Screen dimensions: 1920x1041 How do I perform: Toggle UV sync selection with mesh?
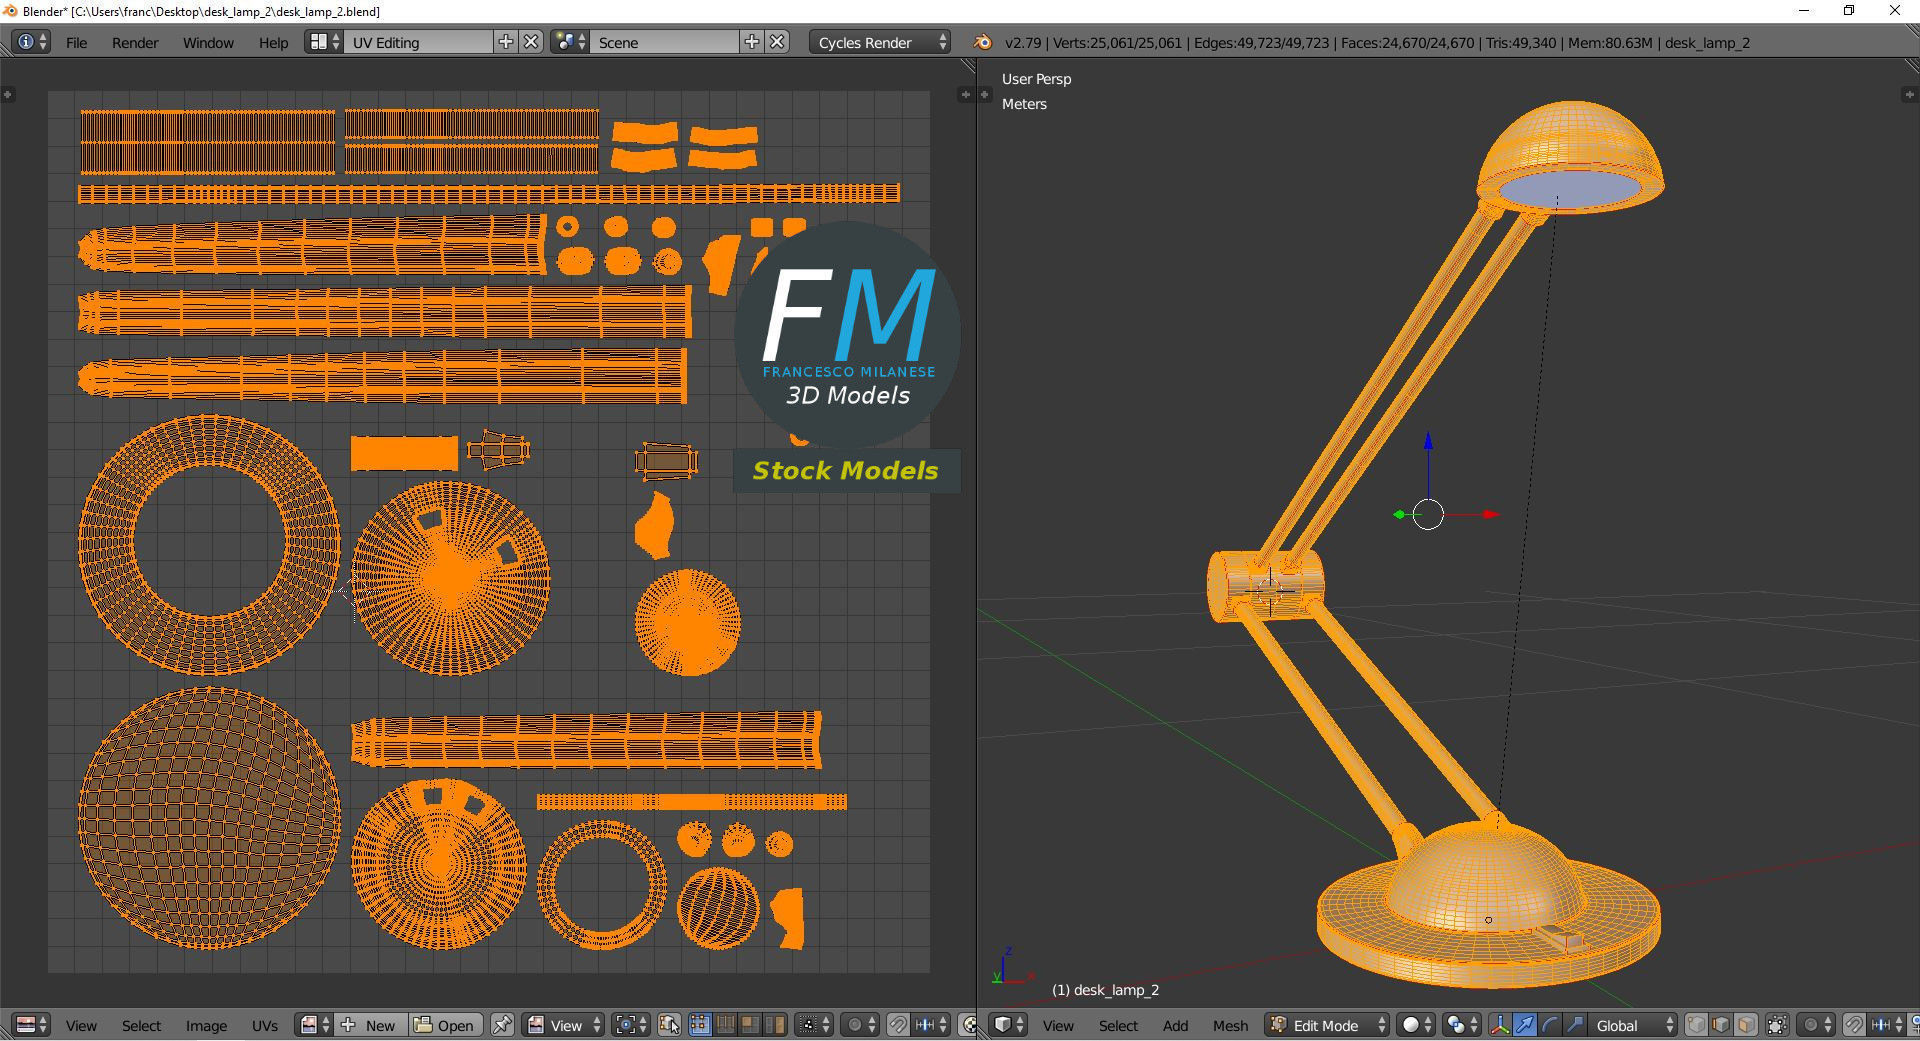pyautogui.click(x=669, y=1025)
